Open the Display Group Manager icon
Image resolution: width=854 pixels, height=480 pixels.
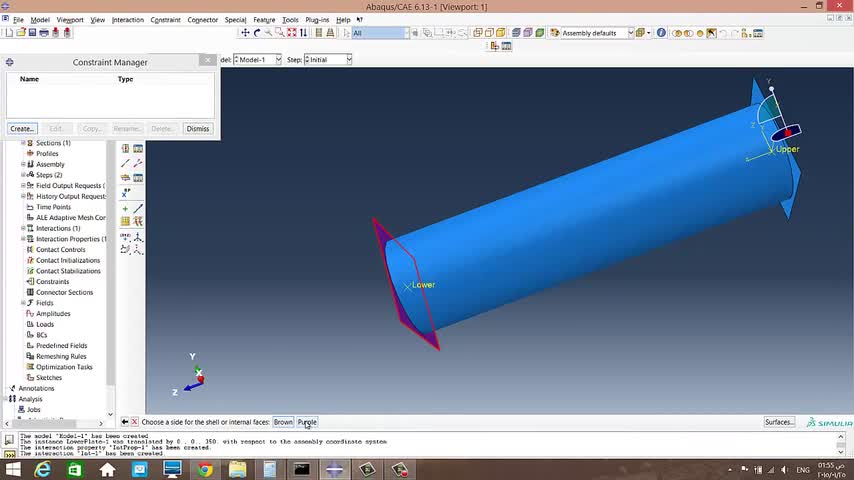758,33
